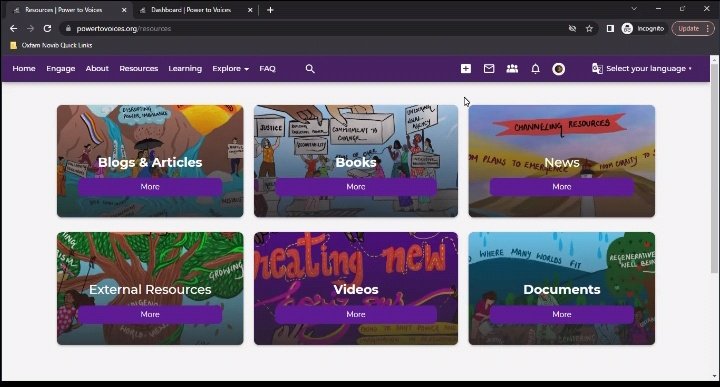
Task: Open the notifications bell icon
Action: point(535,69)
